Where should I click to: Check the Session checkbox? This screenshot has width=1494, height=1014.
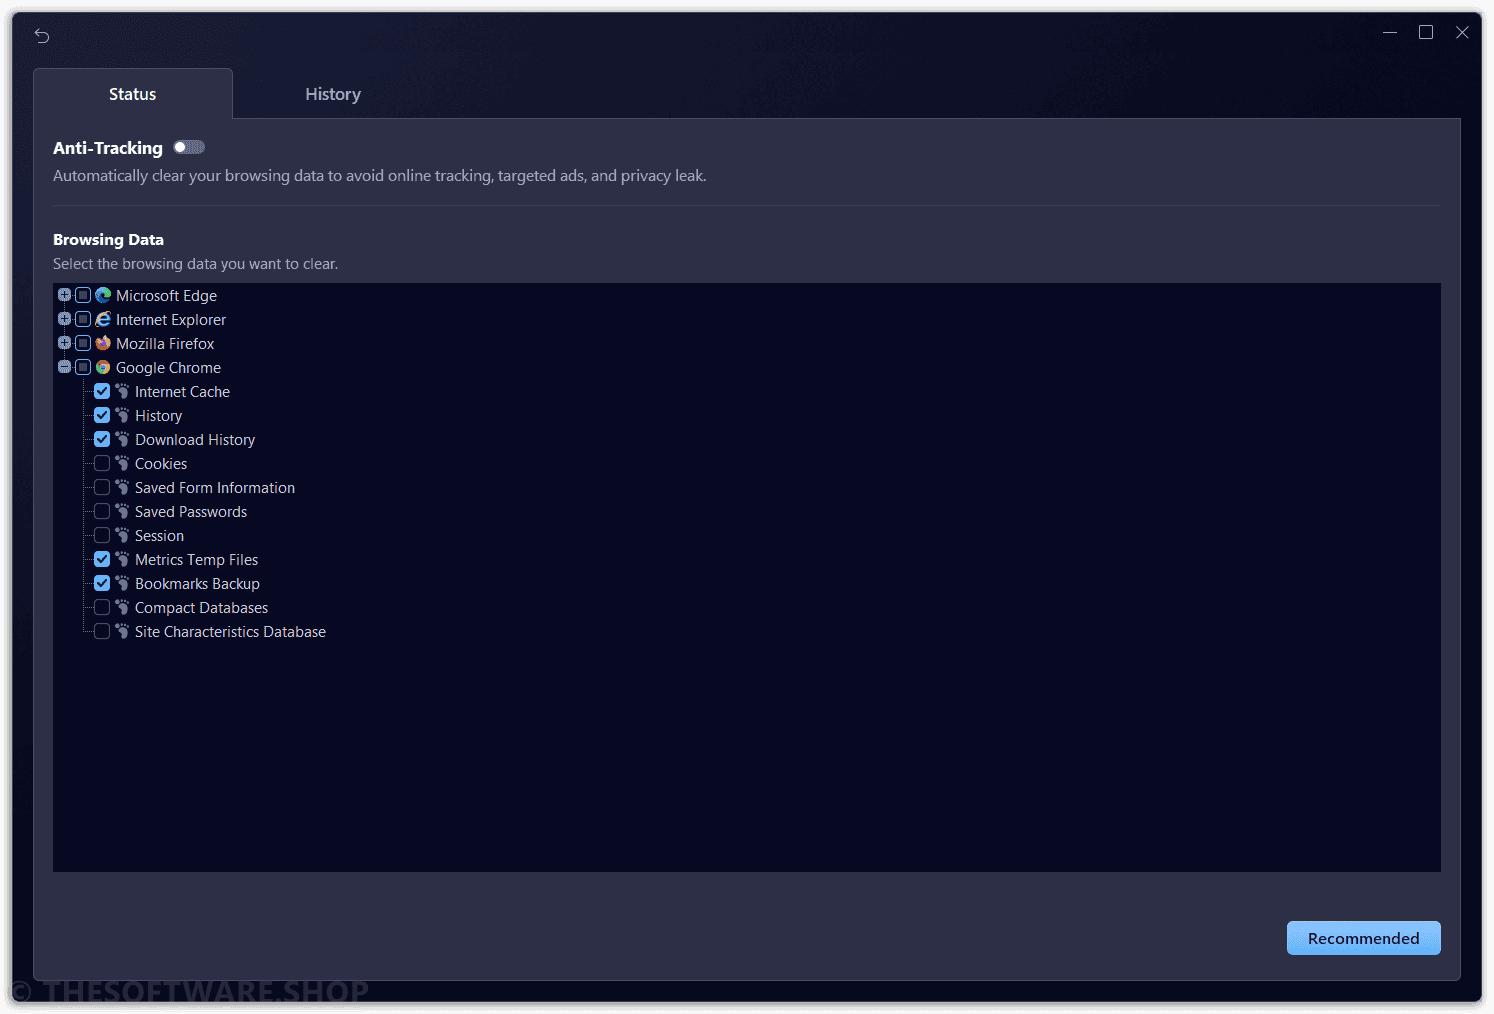(x=102, y=535)
